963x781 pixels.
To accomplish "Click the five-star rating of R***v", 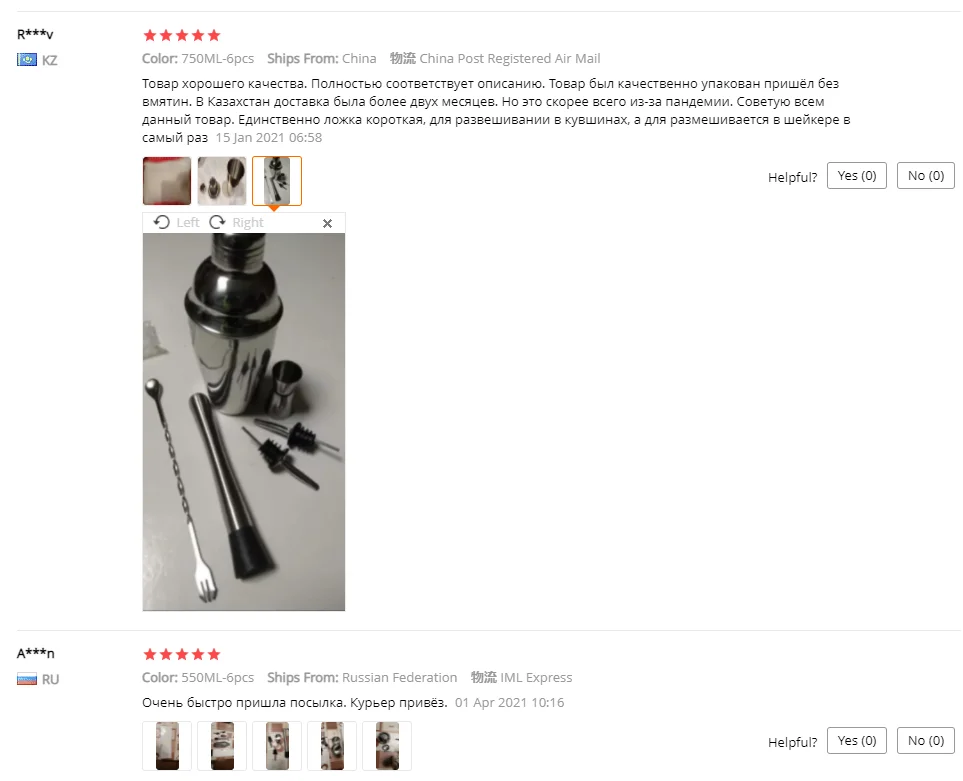I will 182,35.
